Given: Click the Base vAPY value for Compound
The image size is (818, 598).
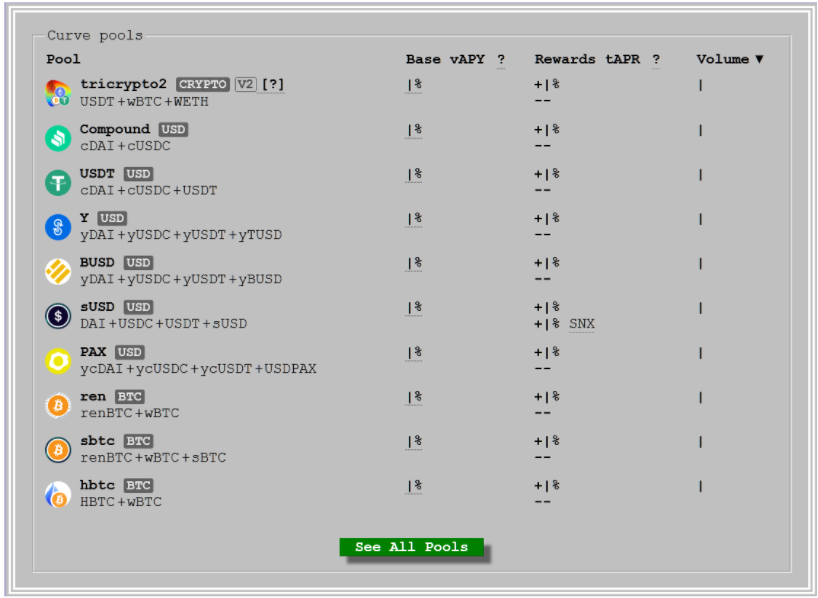Looking at the screenshot, I should point(414,129).
